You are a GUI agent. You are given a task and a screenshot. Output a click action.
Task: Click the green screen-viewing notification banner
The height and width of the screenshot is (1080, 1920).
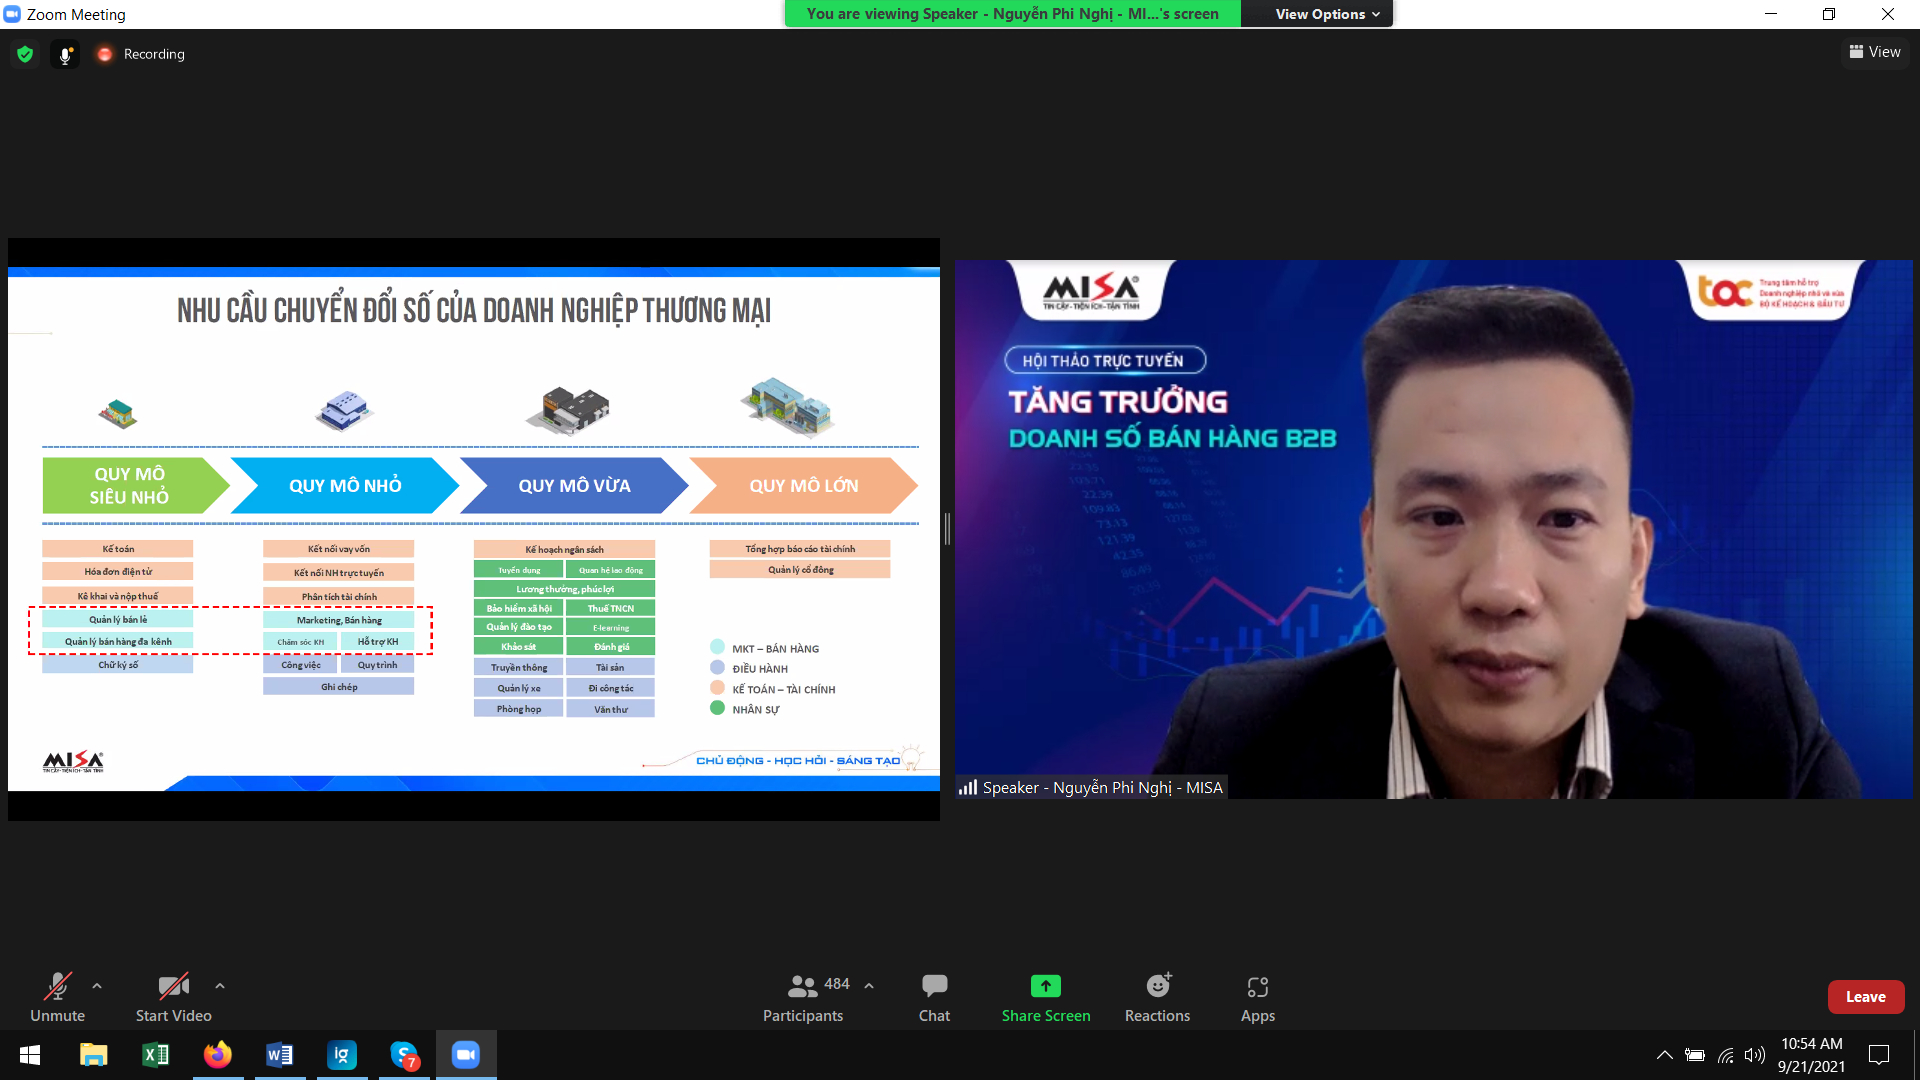pyautogui.click(x=1012, y=14)
